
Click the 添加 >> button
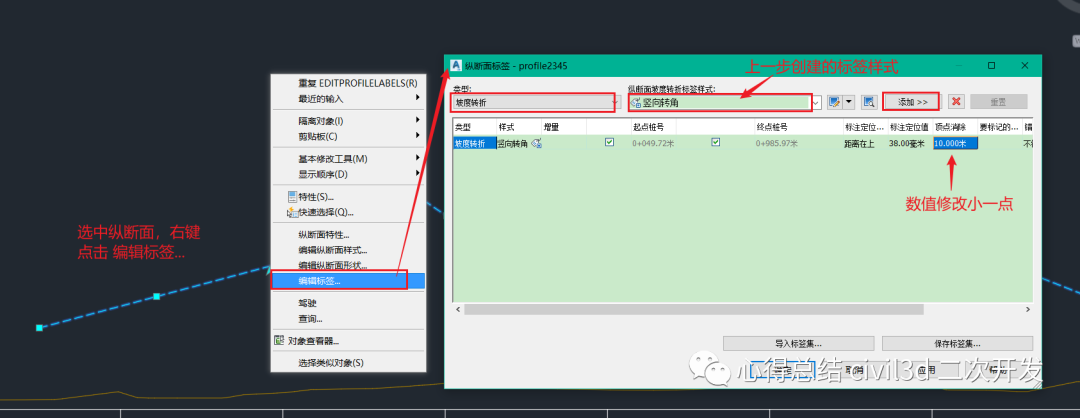[912, 102]
